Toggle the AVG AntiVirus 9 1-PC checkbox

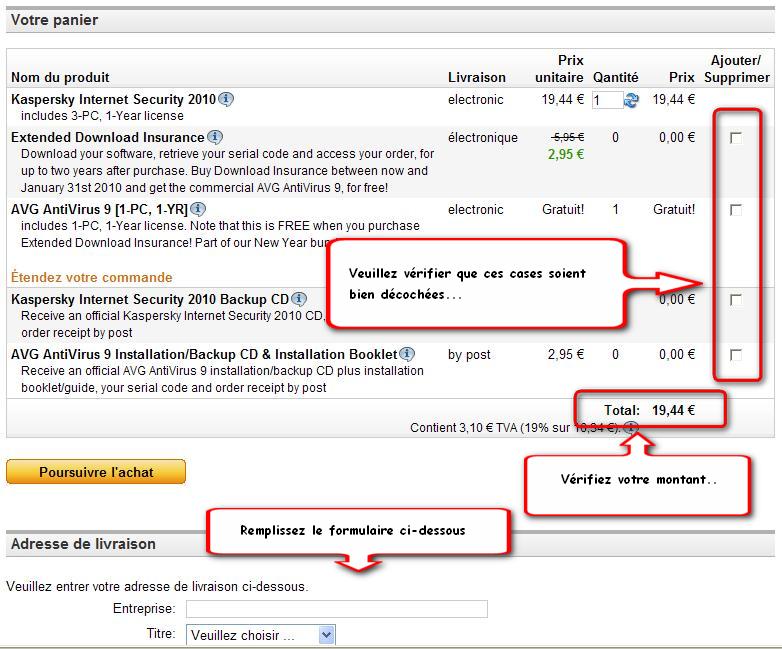[736, 210]
